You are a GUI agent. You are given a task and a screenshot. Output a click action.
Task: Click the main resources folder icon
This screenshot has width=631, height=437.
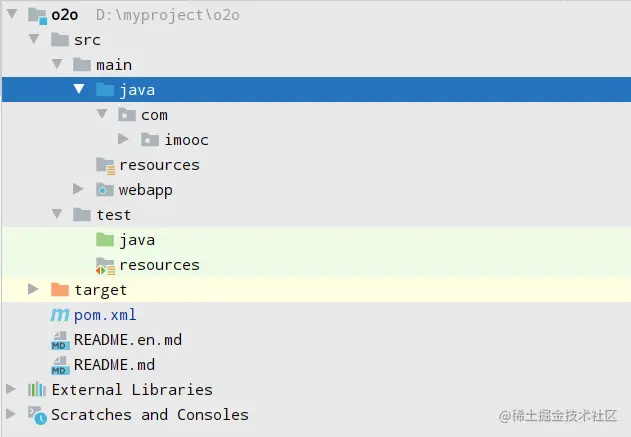tap(105, 165)
